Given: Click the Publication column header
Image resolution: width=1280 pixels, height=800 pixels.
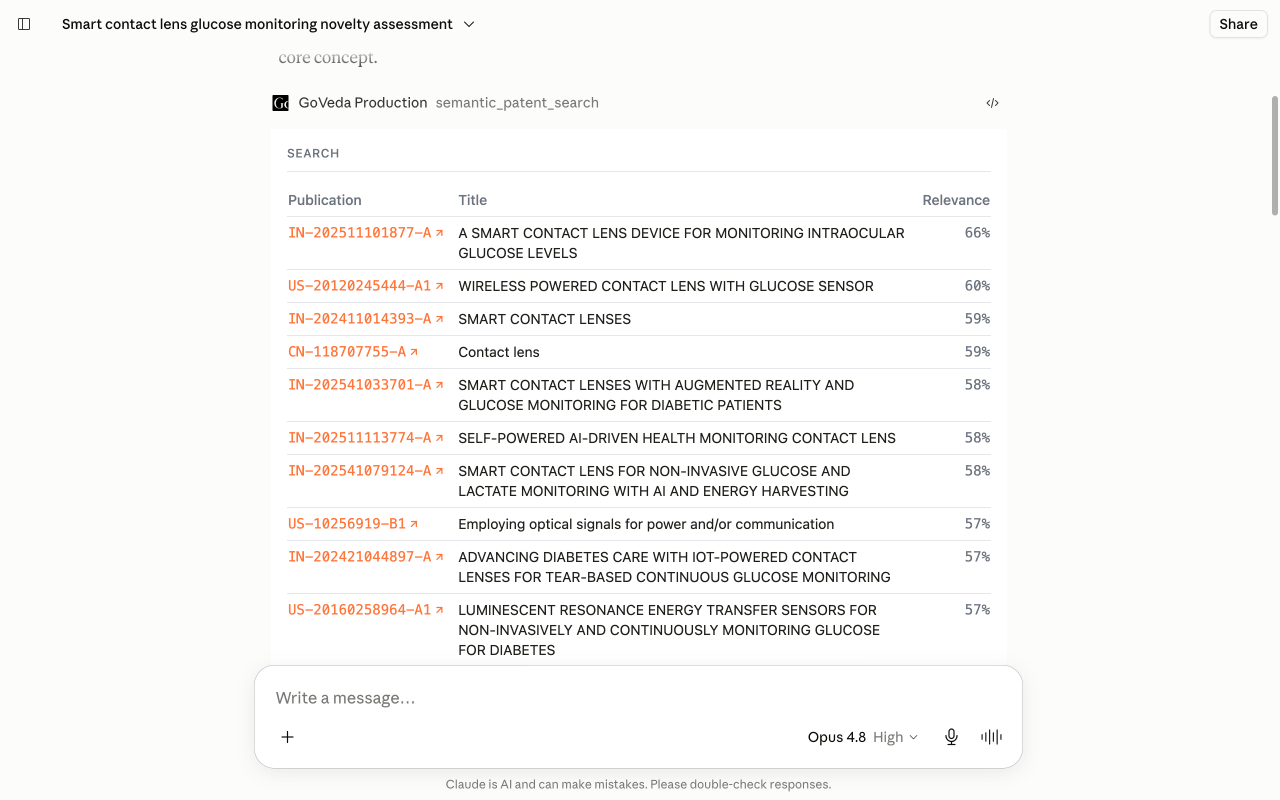Looking at the screenshot, I should pos(325,200).
